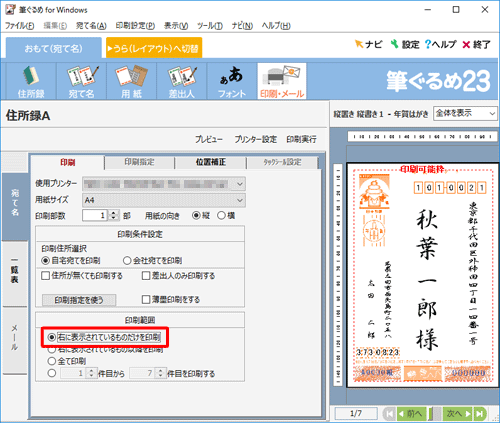Click the 終了 exit icon

pos(476,44)
